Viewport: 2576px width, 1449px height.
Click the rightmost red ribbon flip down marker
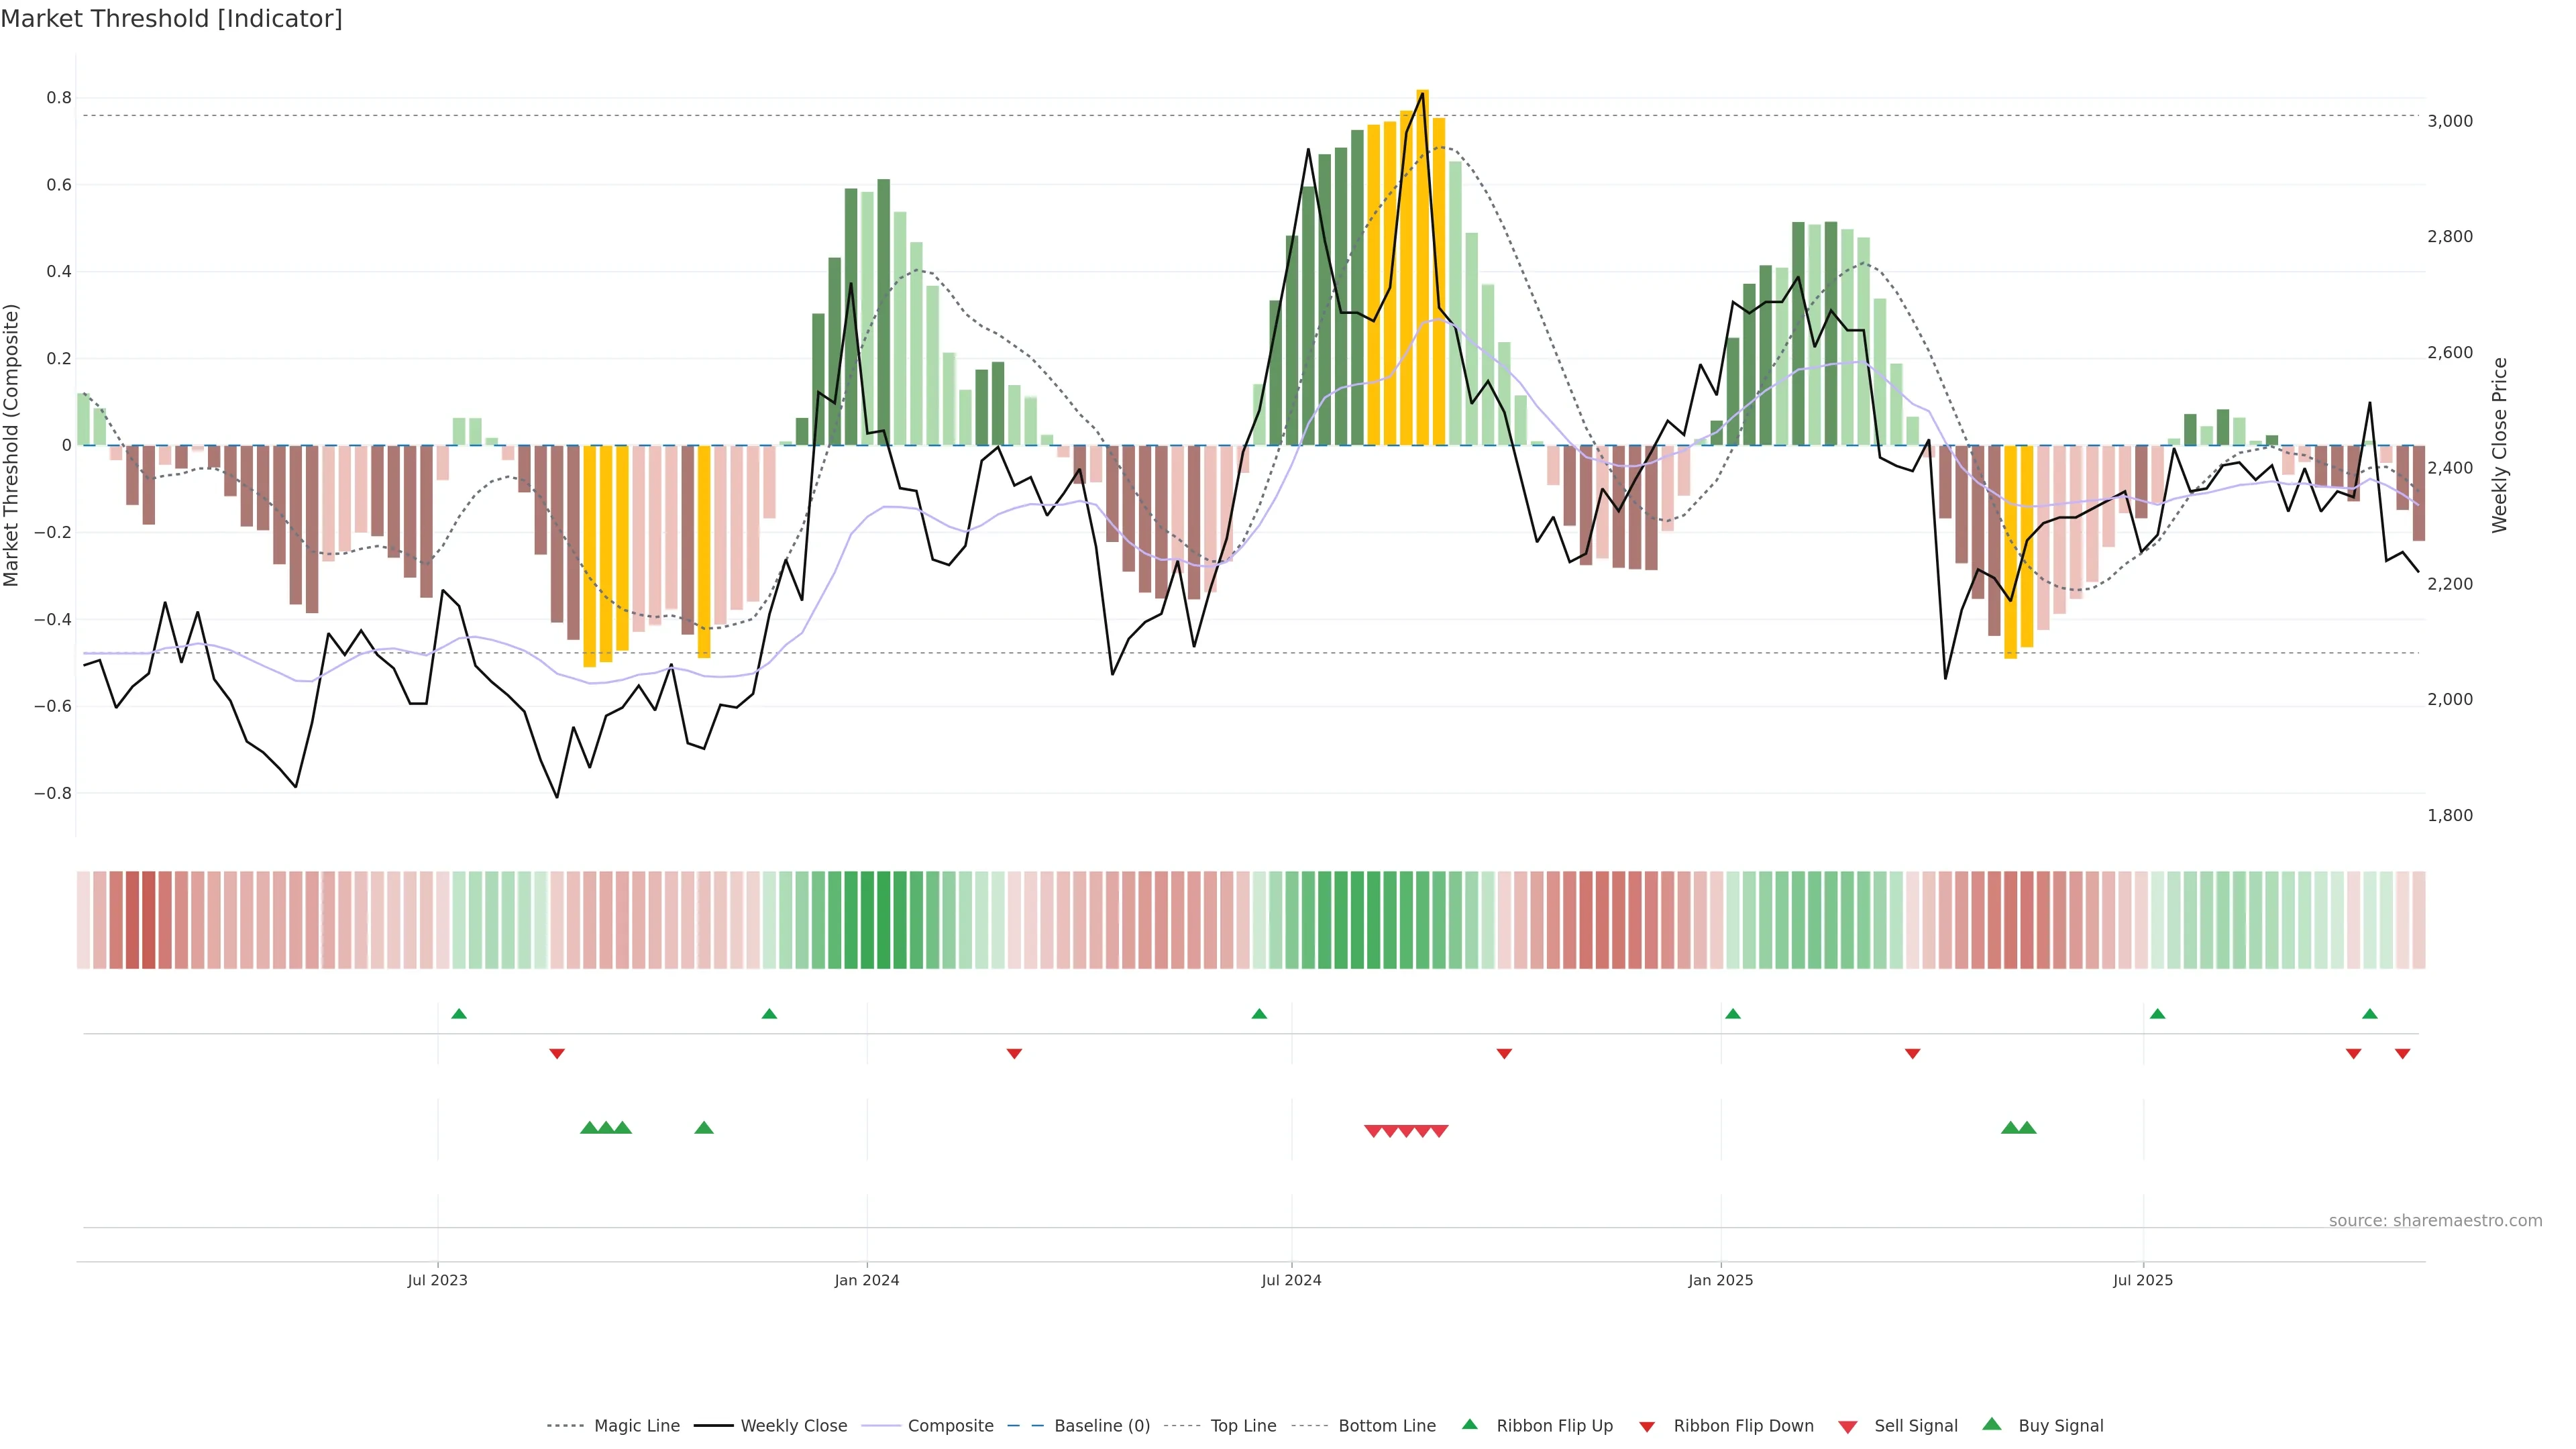(2402, 1054)
